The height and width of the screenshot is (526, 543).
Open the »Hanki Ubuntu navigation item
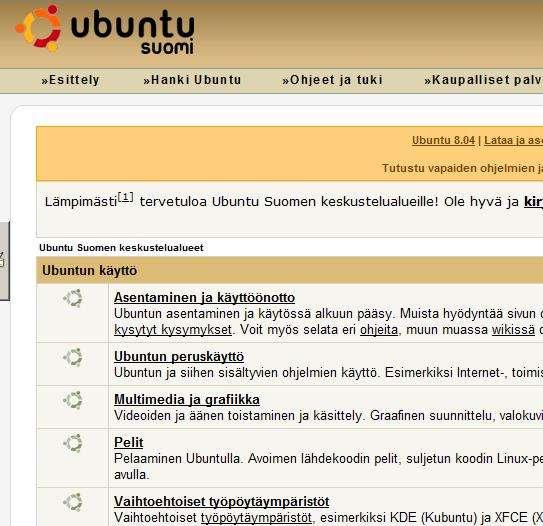192,80
